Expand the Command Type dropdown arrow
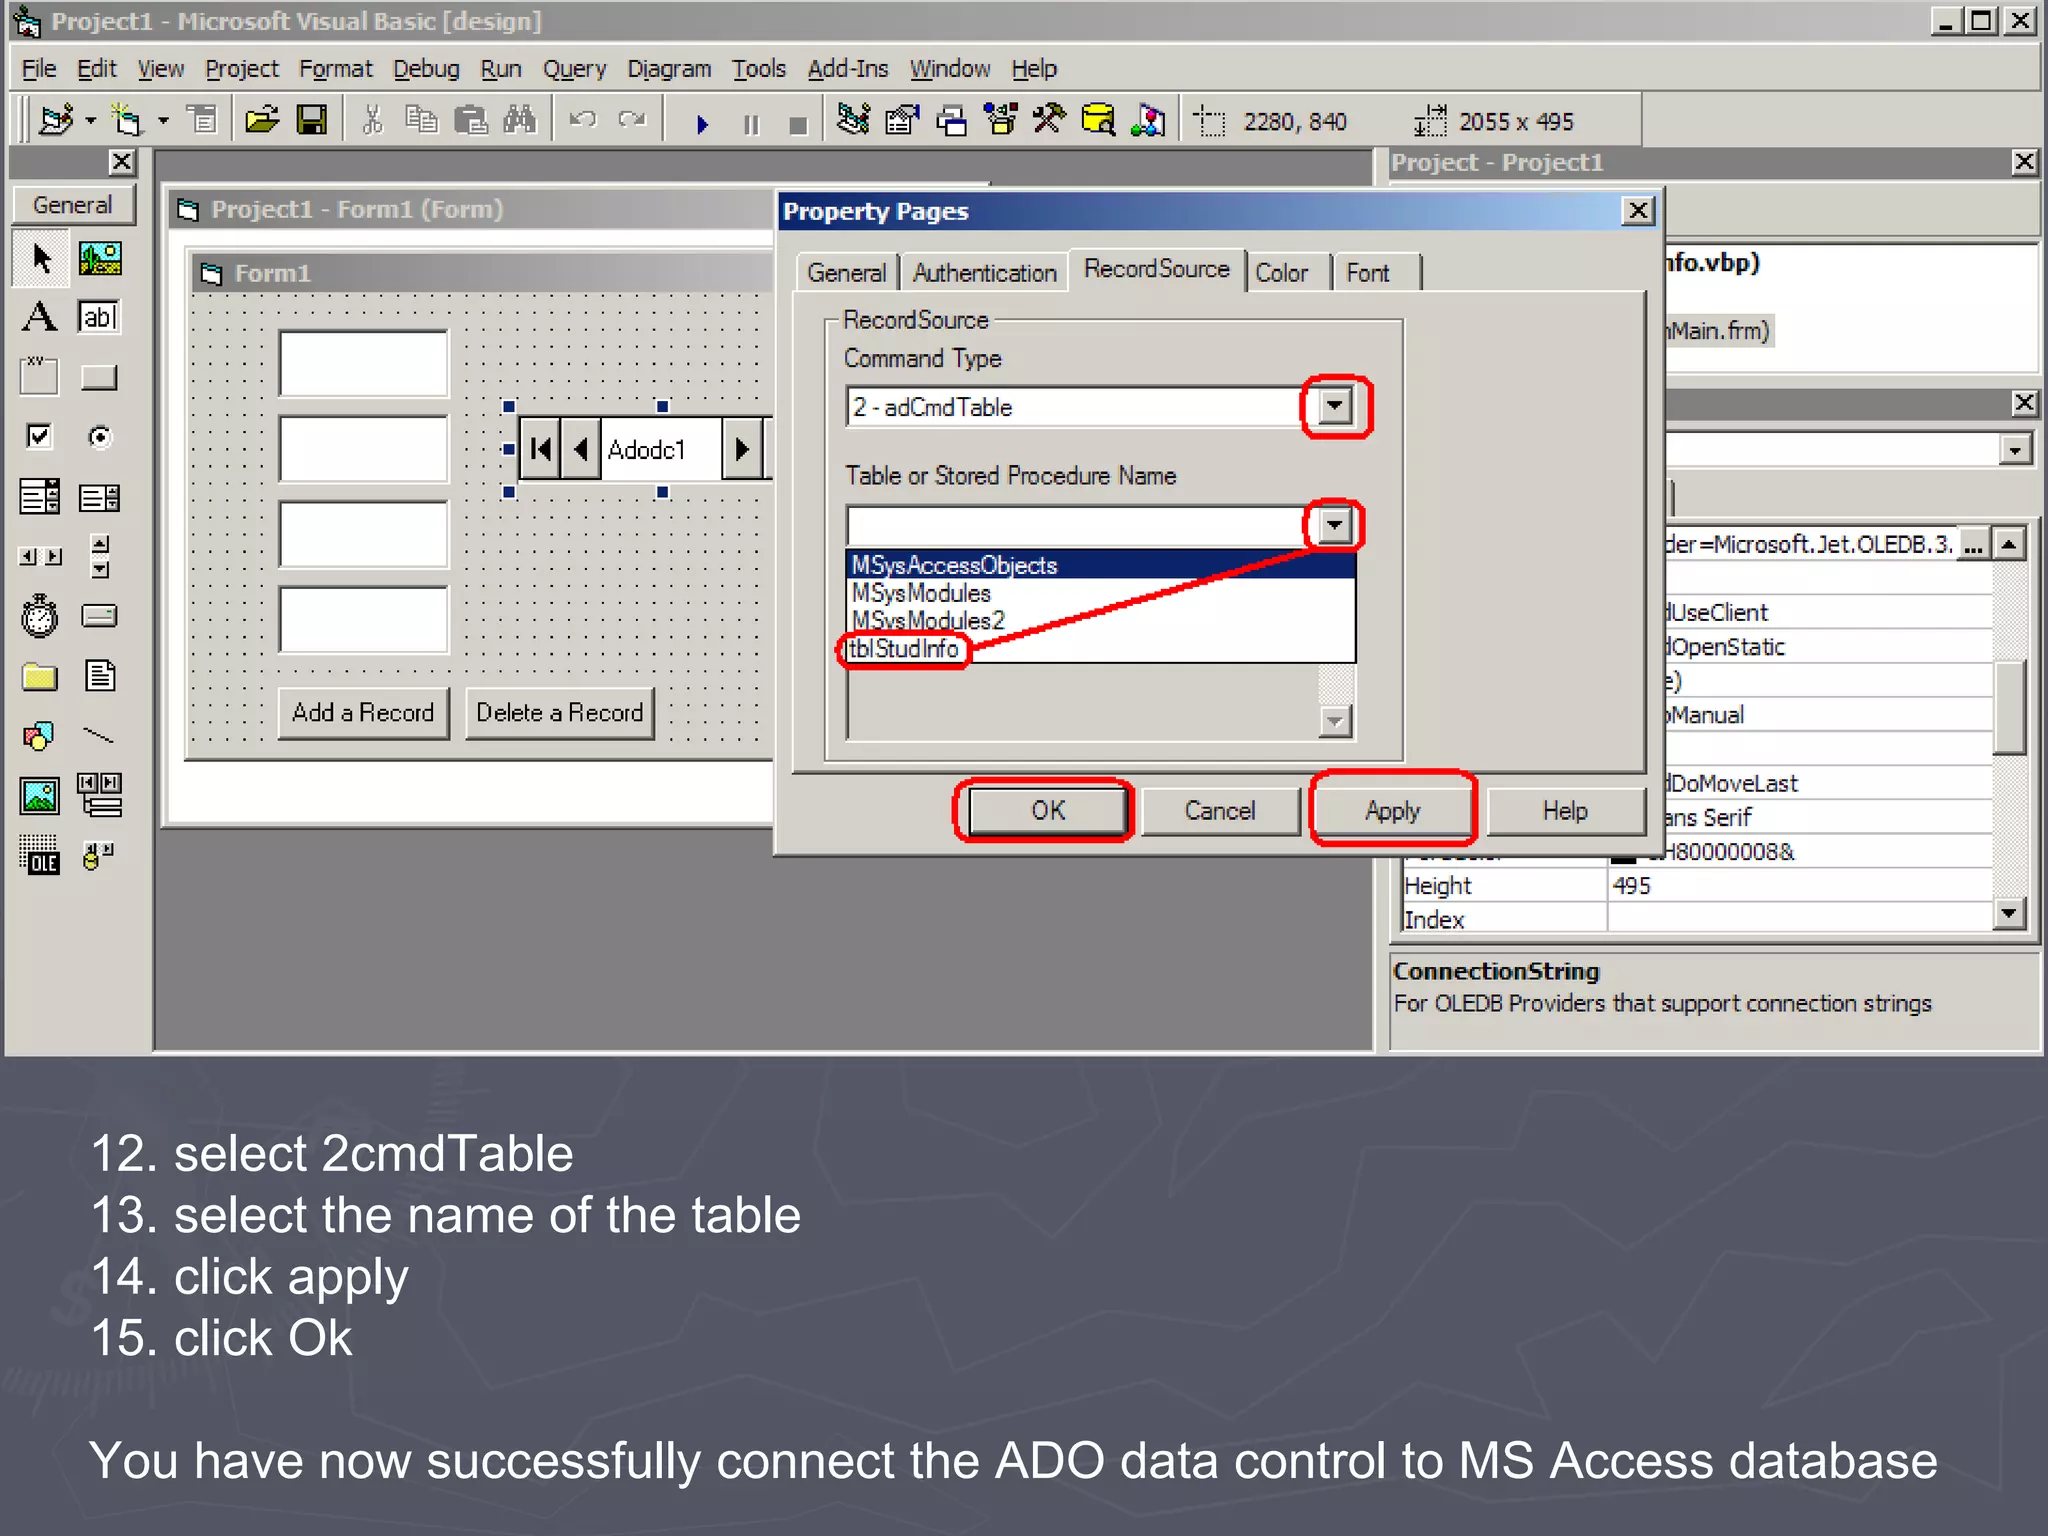This screenshot has width=2048, height=1536. pos(1335,406)
